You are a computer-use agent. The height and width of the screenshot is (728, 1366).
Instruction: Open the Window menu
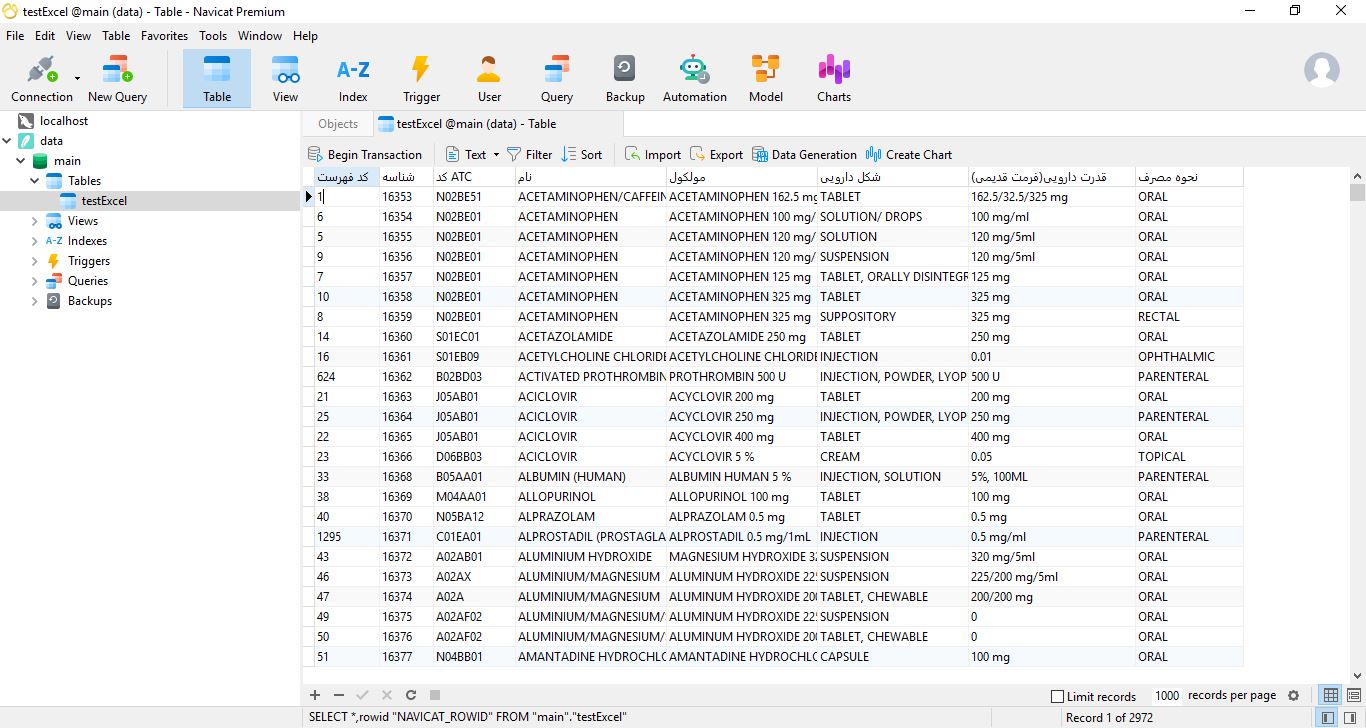(260, 35)
